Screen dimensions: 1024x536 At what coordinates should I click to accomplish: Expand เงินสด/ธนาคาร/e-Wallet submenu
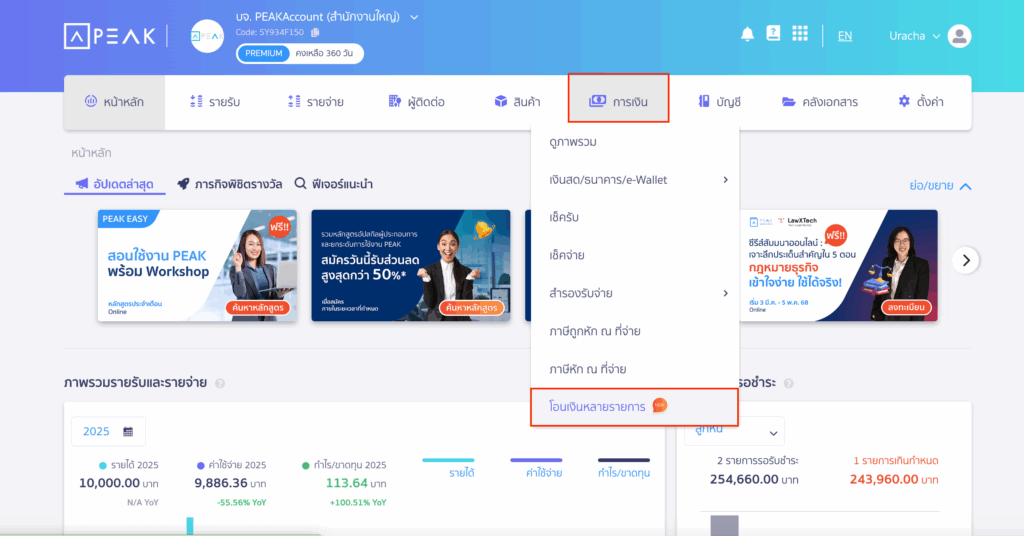point(635,180)
